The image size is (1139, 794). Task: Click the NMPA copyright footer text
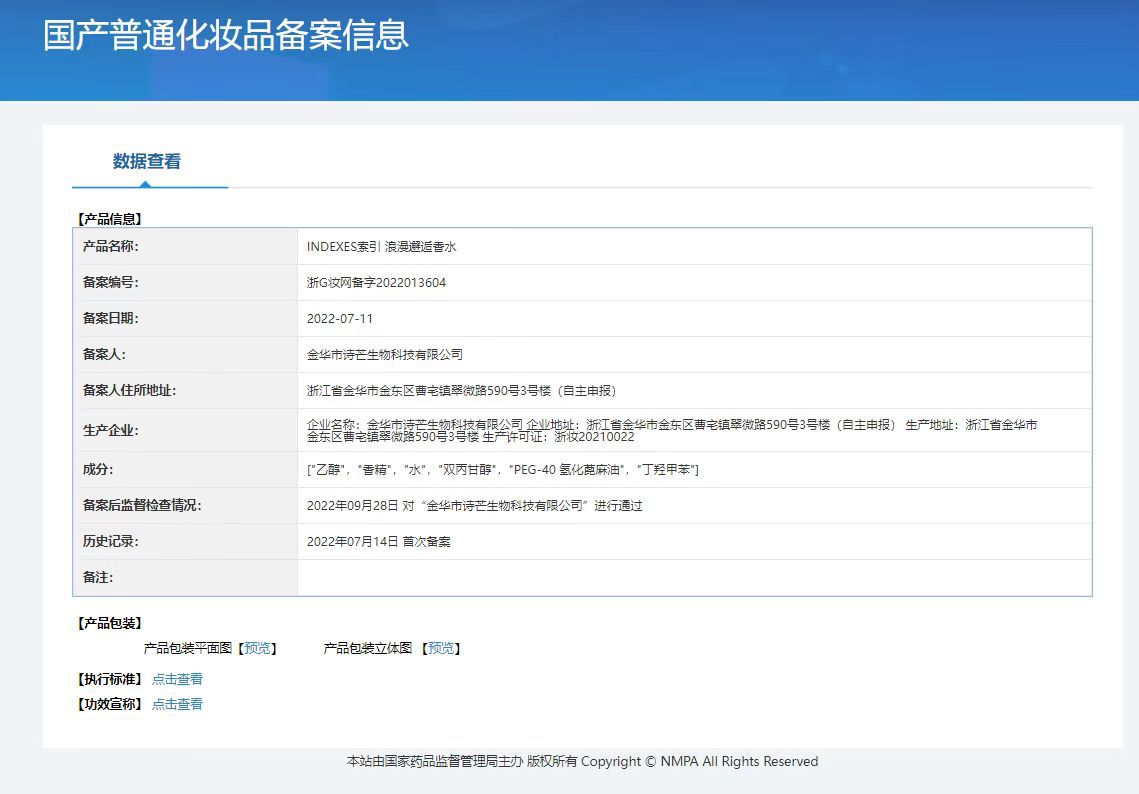[582, 762]
